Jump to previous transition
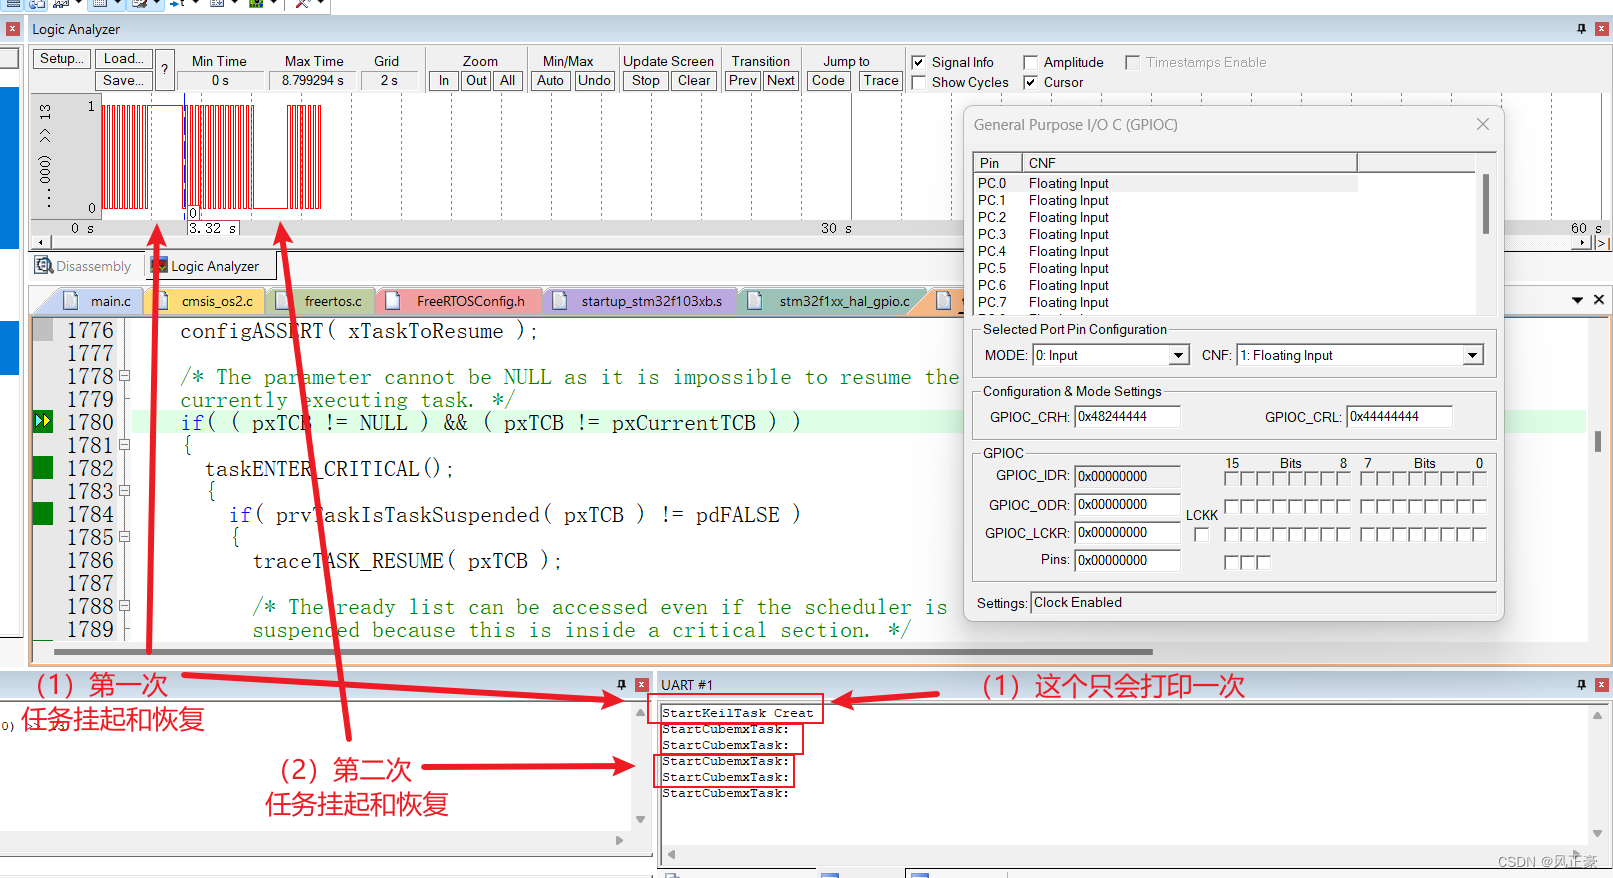 click(x=743, y=81)
